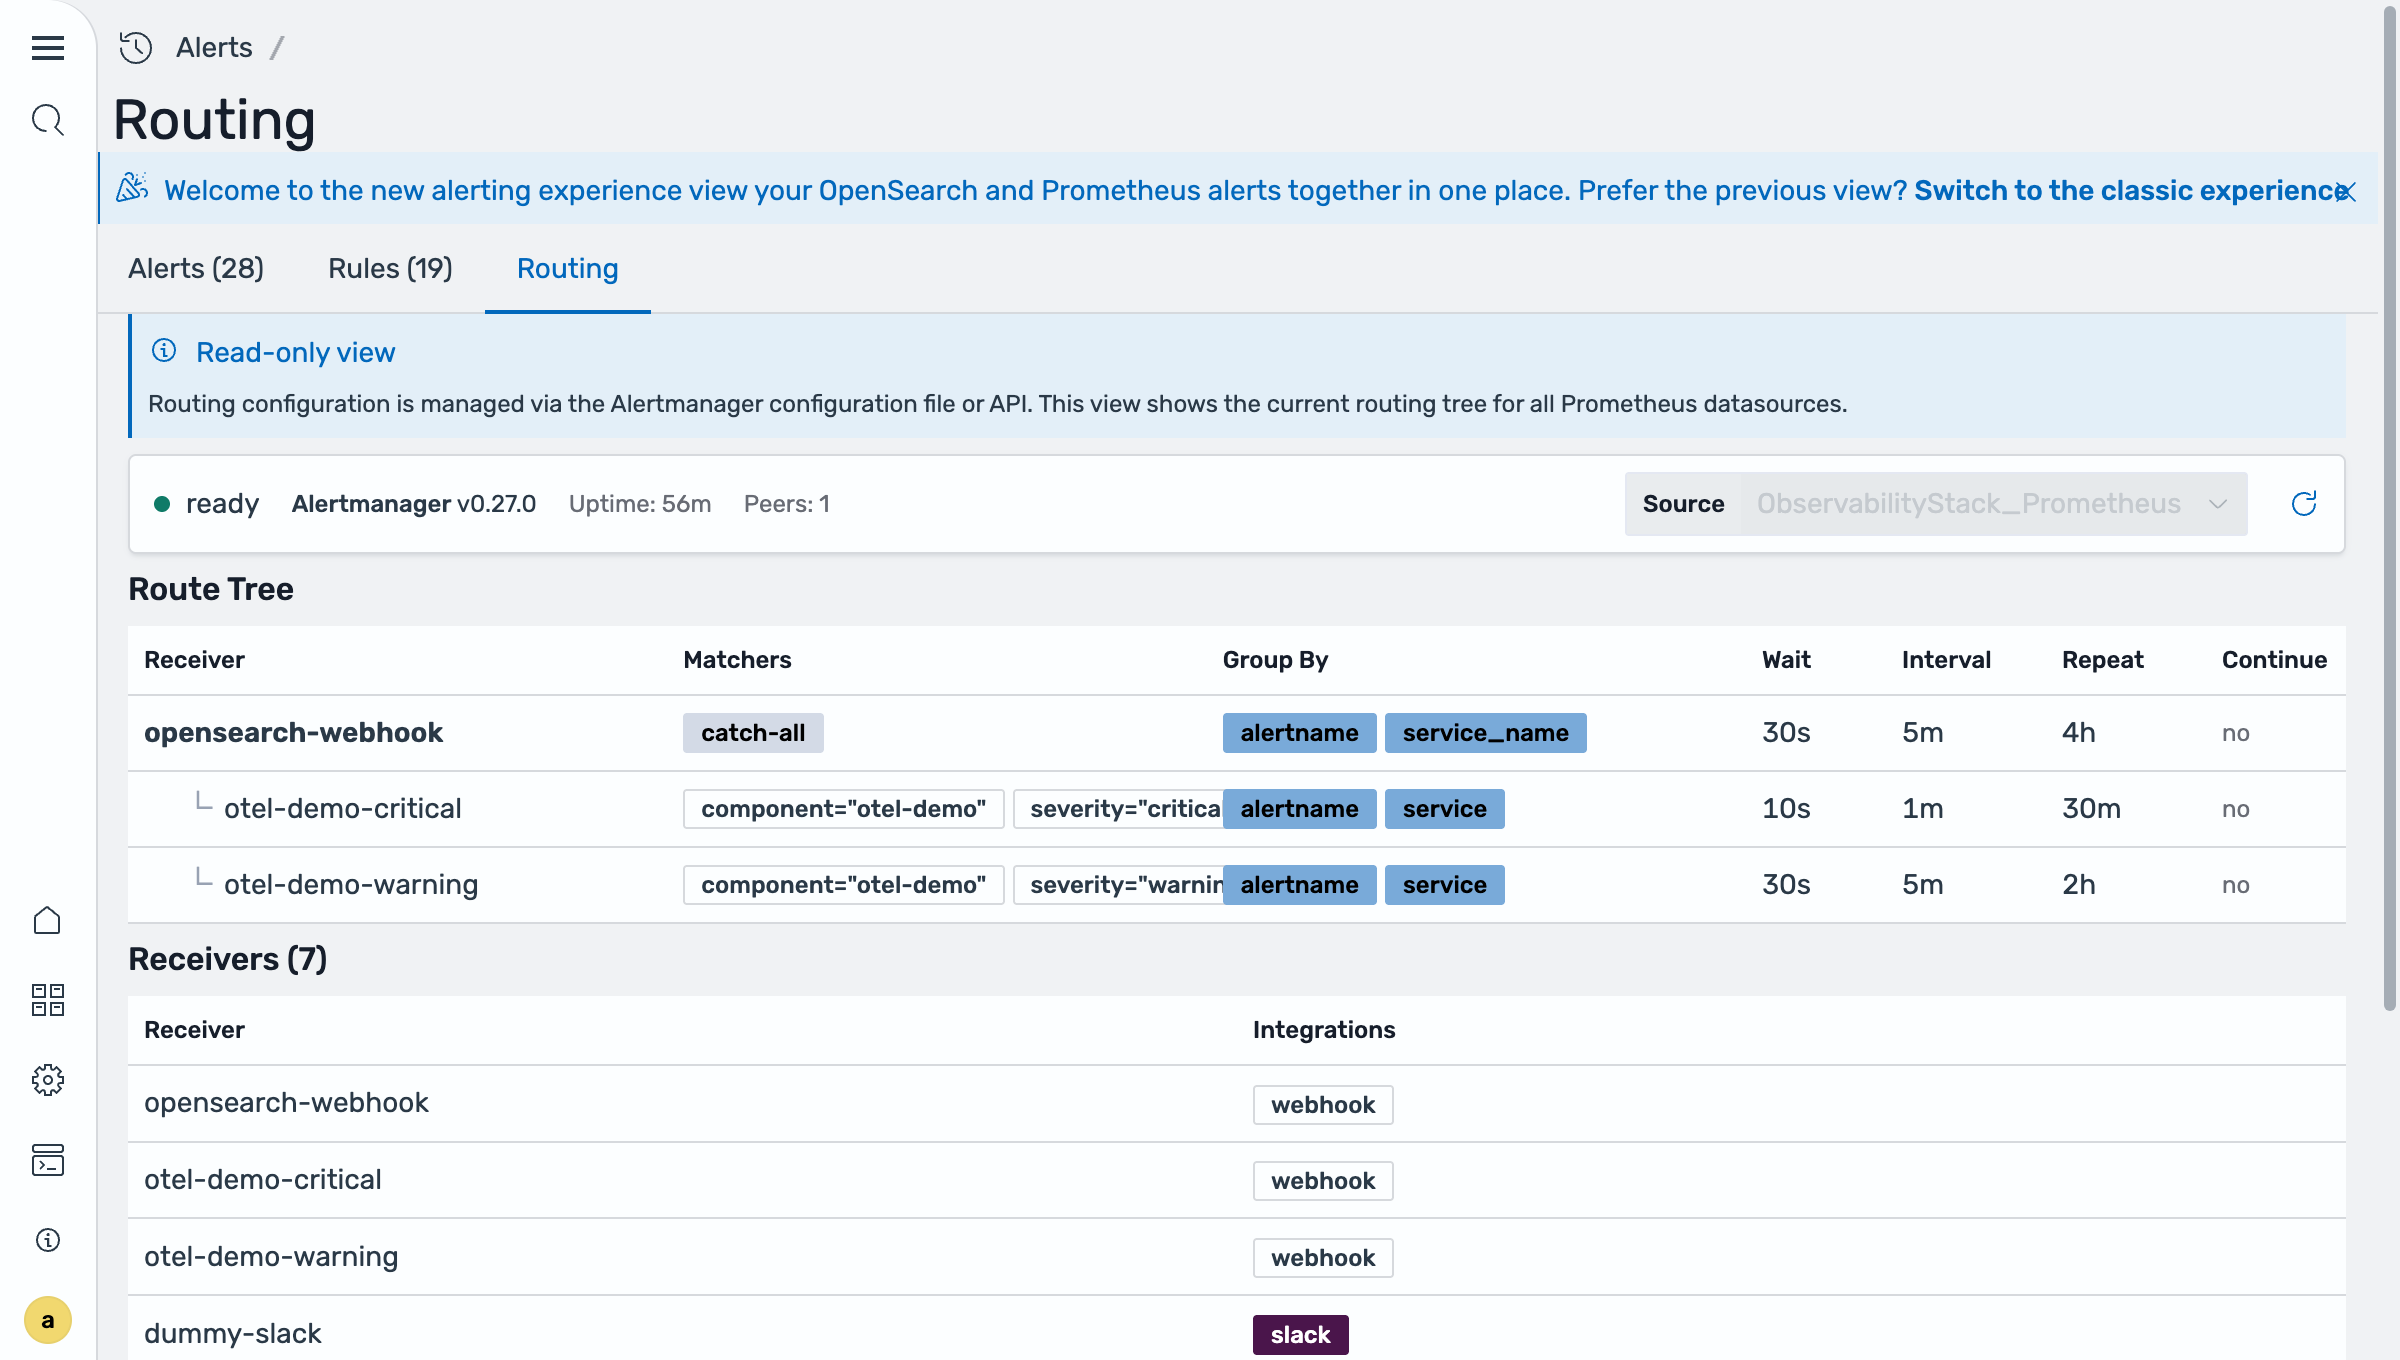Switch to the classic experience link

tap(2131, 190)
